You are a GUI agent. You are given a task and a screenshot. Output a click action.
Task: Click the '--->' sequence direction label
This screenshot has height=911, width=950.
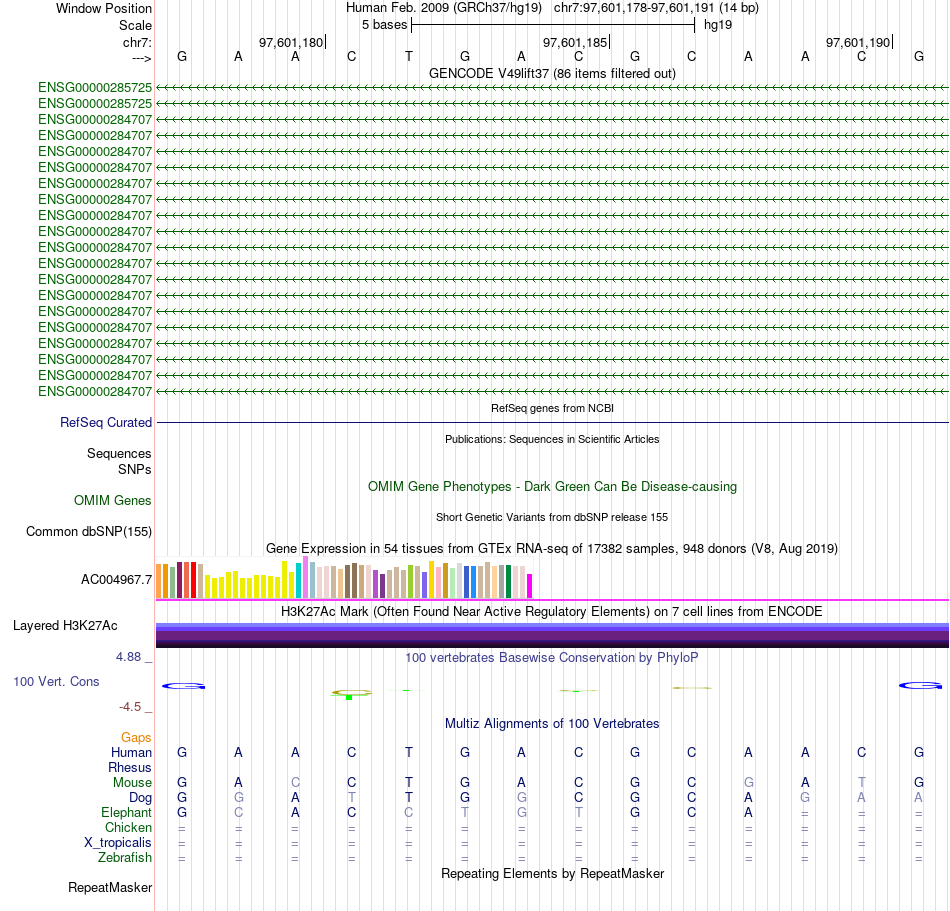tap(141, 58)
